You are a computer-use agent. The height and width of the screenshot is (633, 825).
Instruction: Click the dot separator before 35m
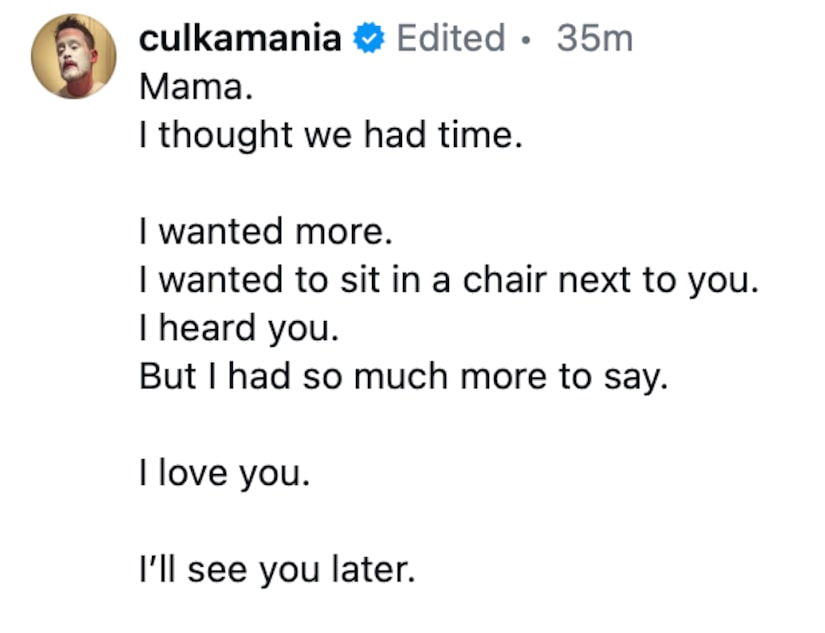[x=526, y=40]
